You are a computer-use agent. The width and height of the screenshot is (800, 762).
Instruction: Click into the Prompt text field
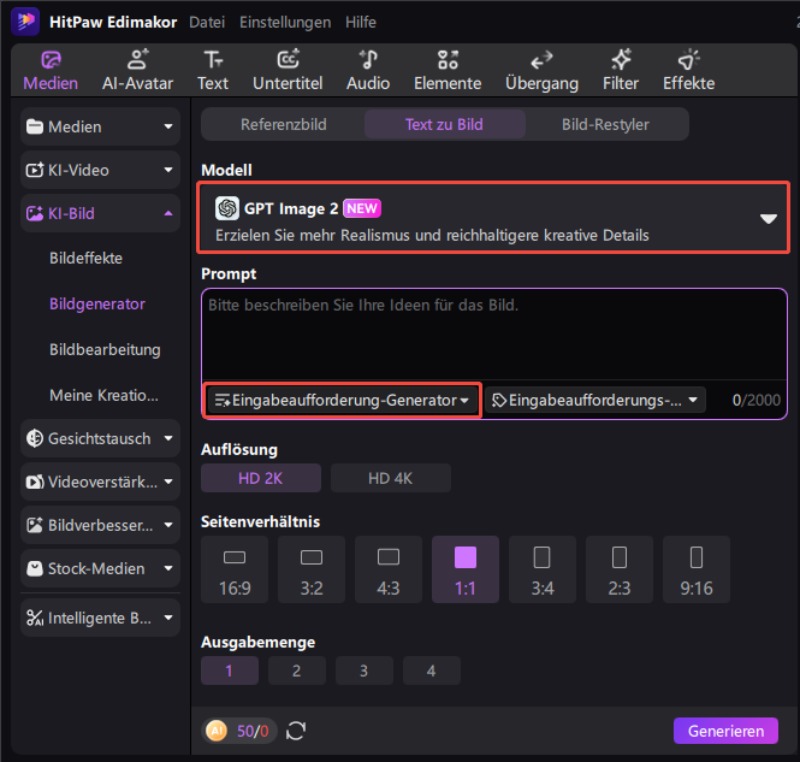494,335
